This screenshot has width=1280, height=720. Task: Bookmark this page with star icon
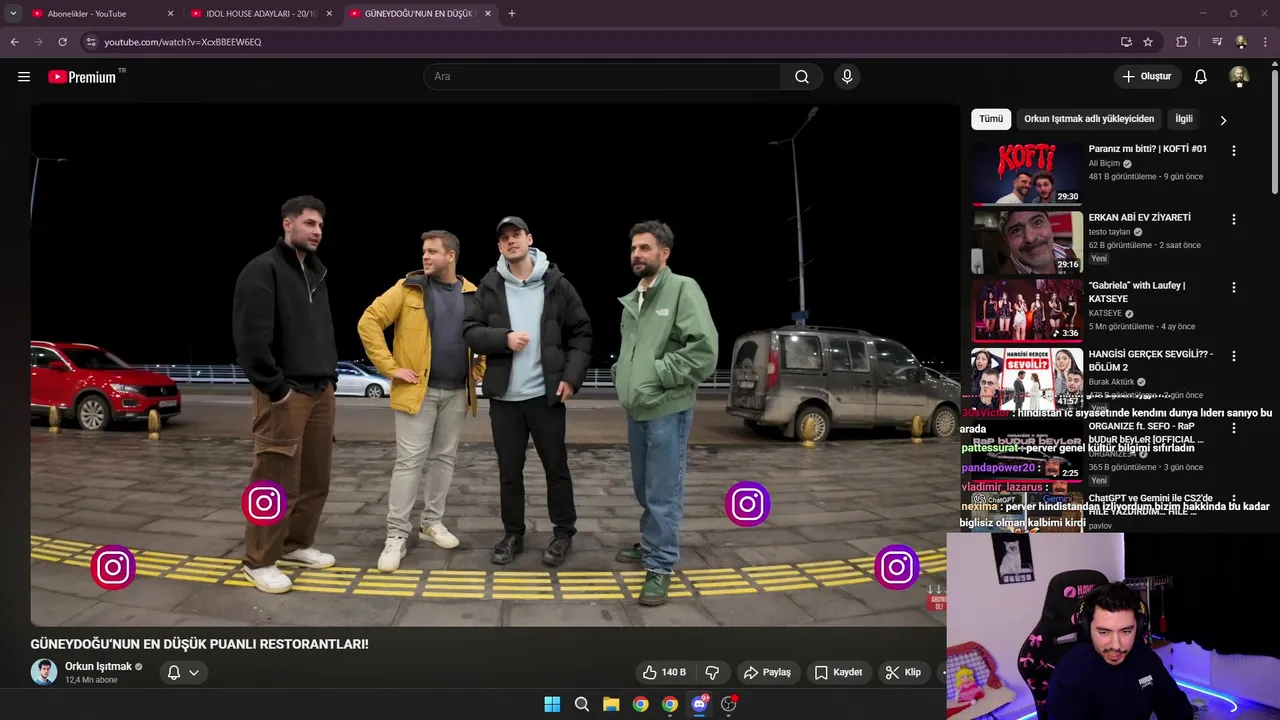pos(1148,42)
